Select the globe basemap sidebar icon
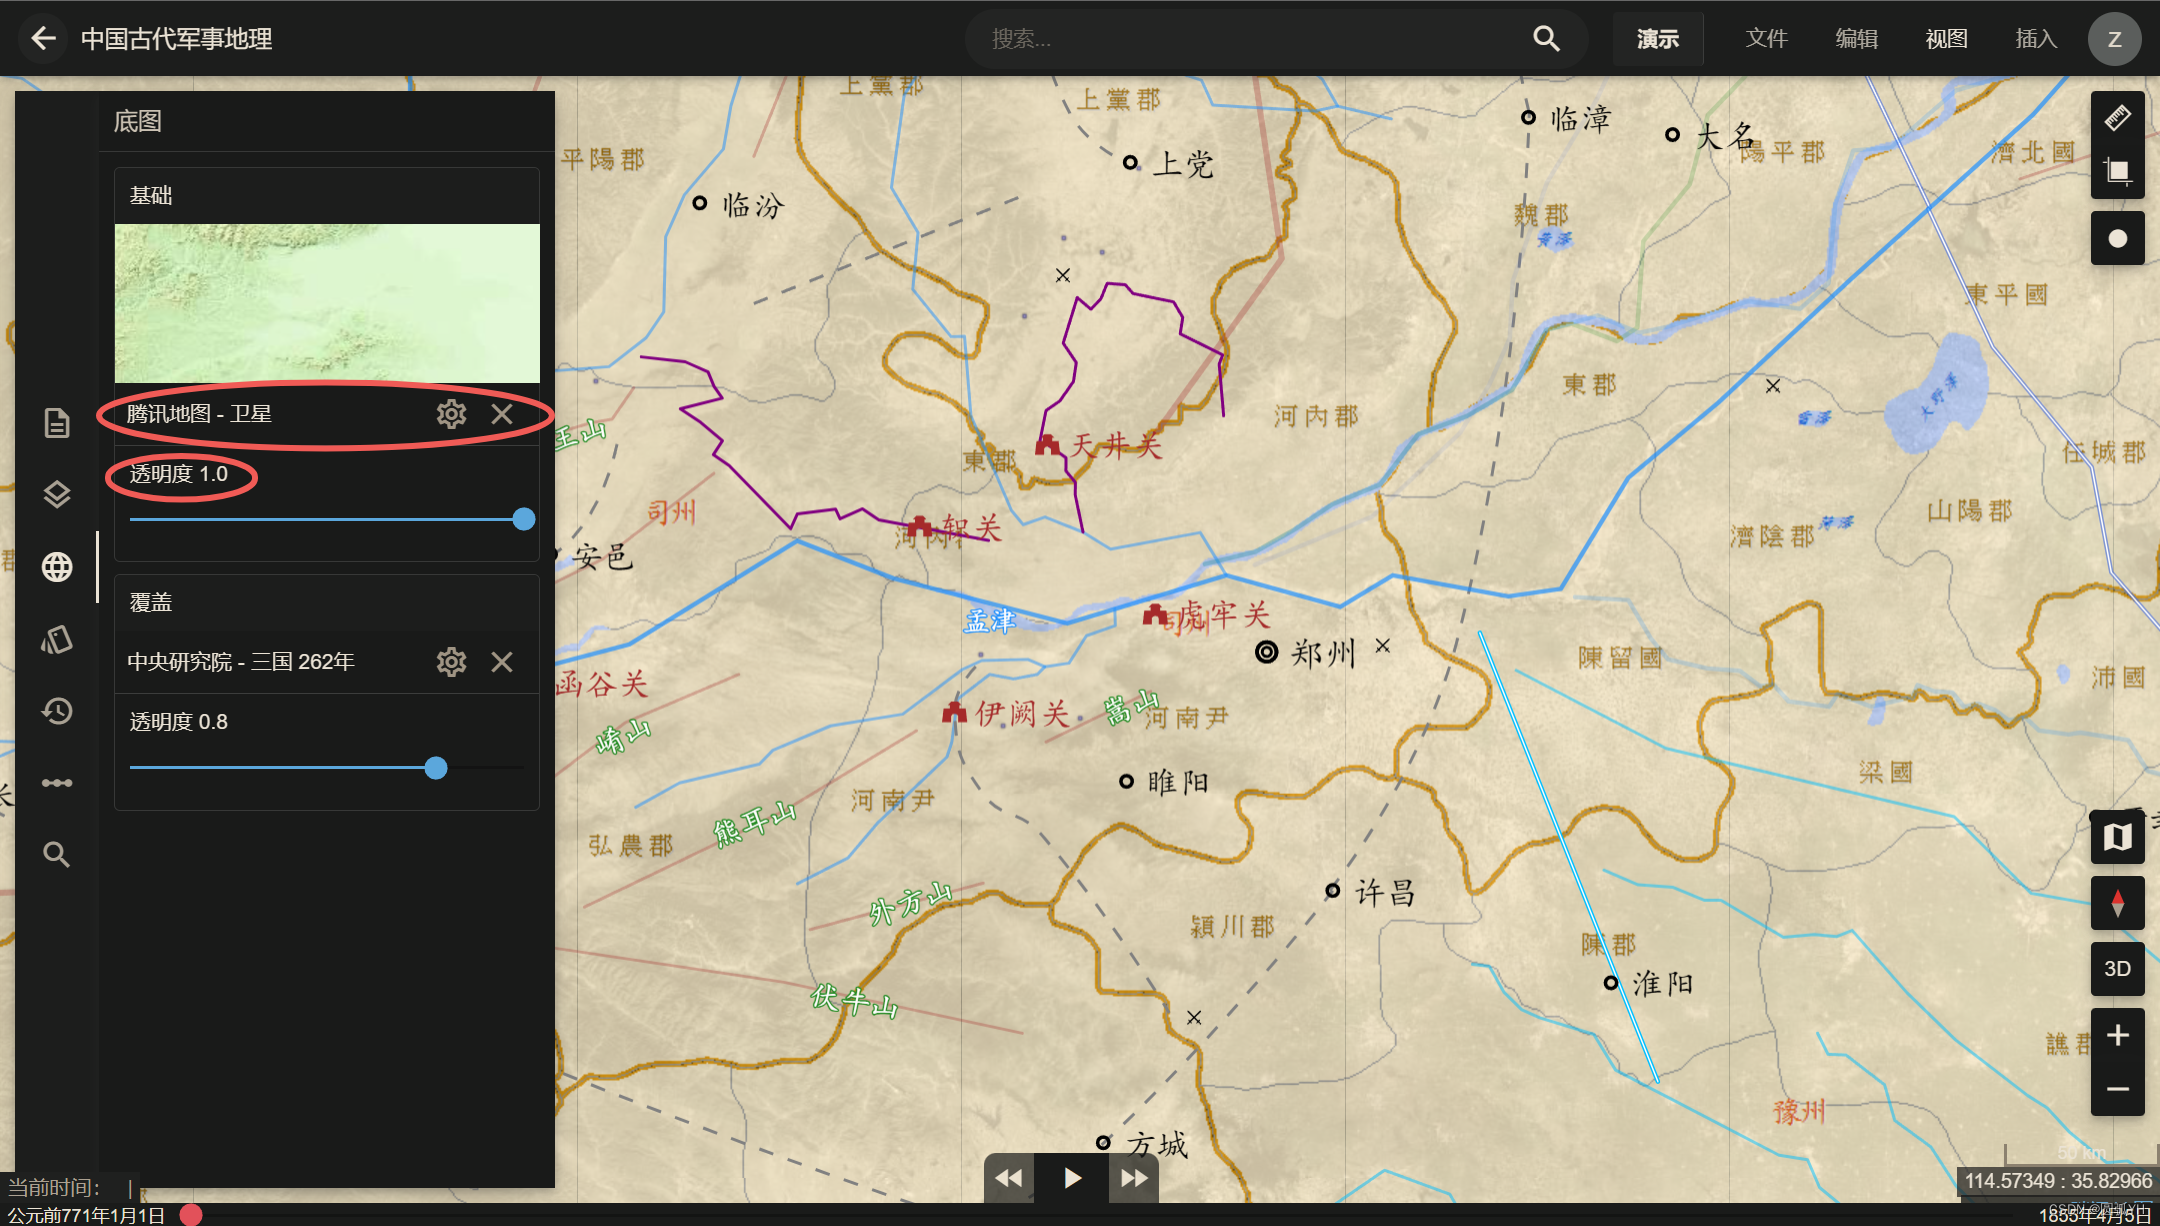 click(57, 567)
